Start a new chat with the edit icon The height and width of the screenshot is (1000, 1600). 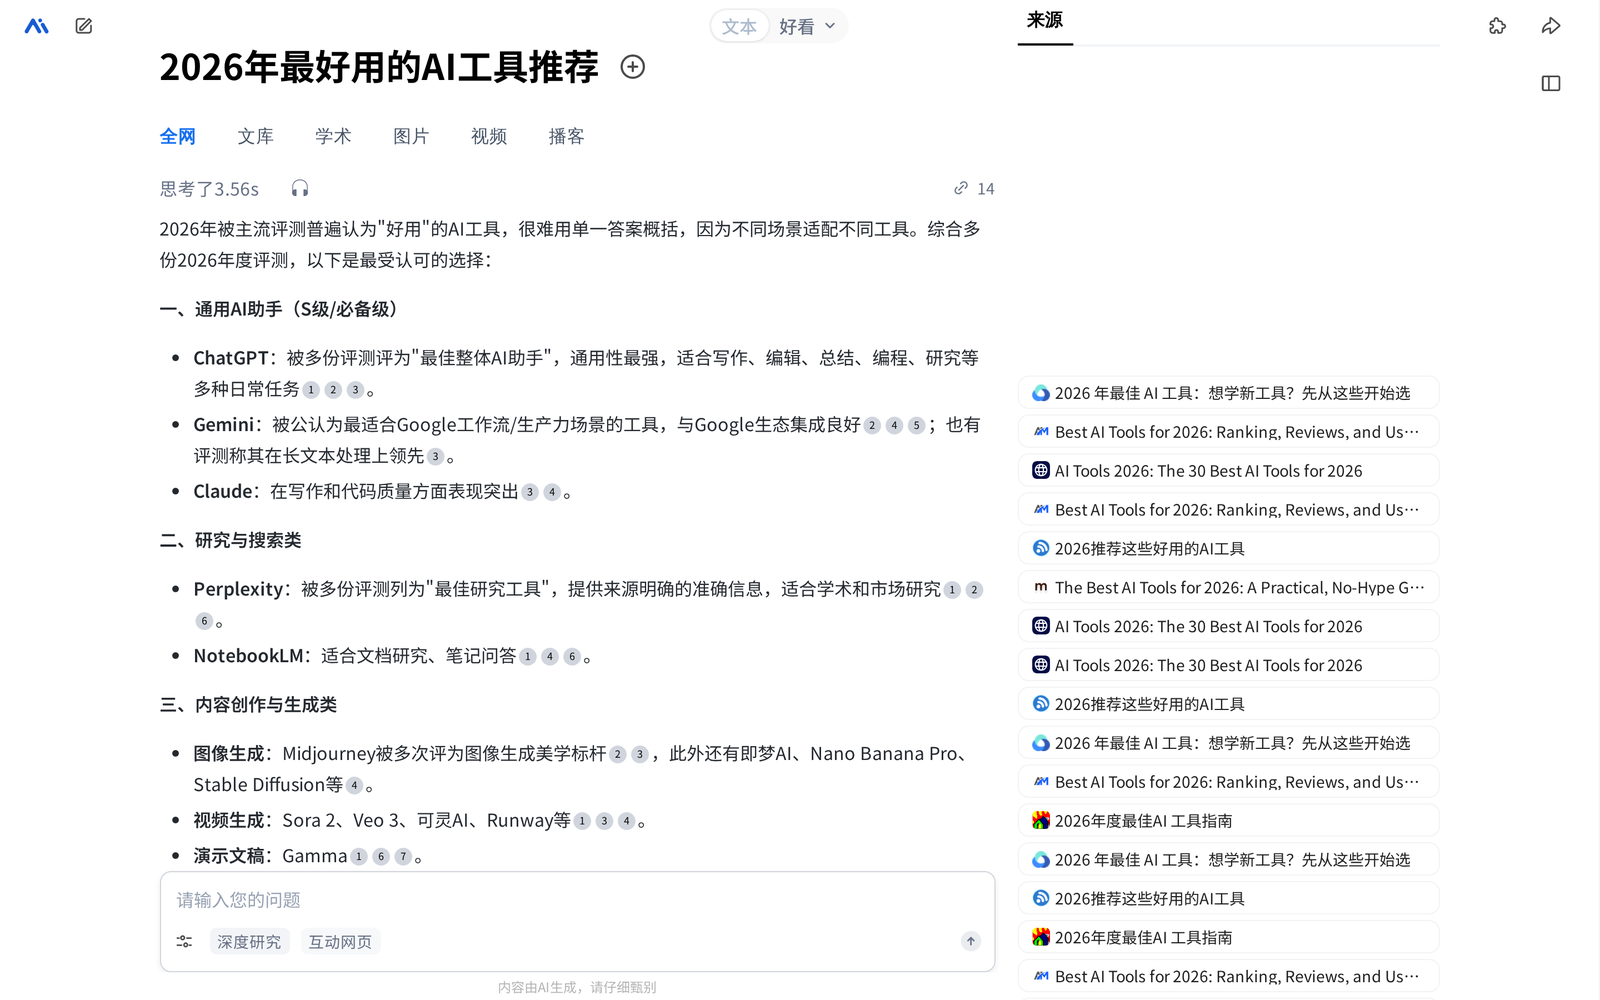point(84,26)
